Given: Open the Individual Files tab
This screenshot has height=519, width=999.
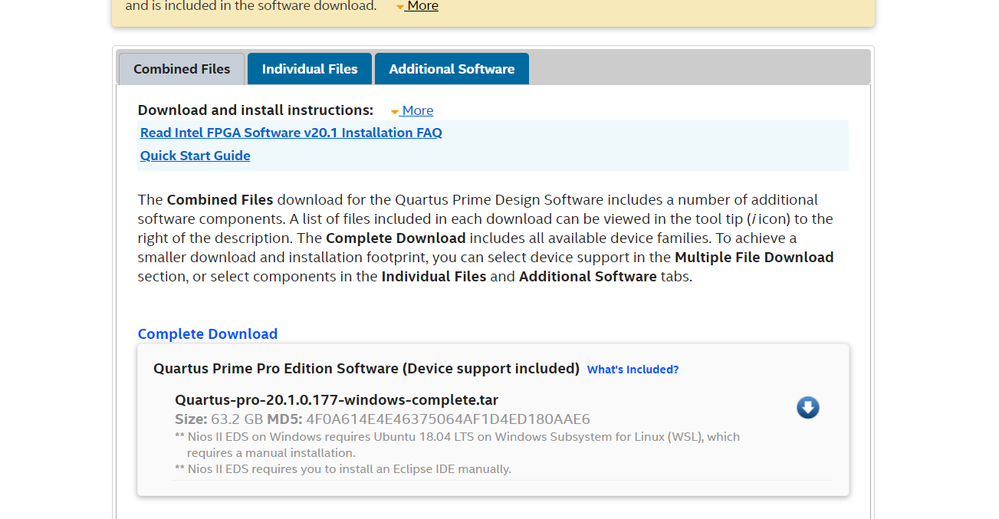Looking at the screenshot, I should (x=310, y=69).
